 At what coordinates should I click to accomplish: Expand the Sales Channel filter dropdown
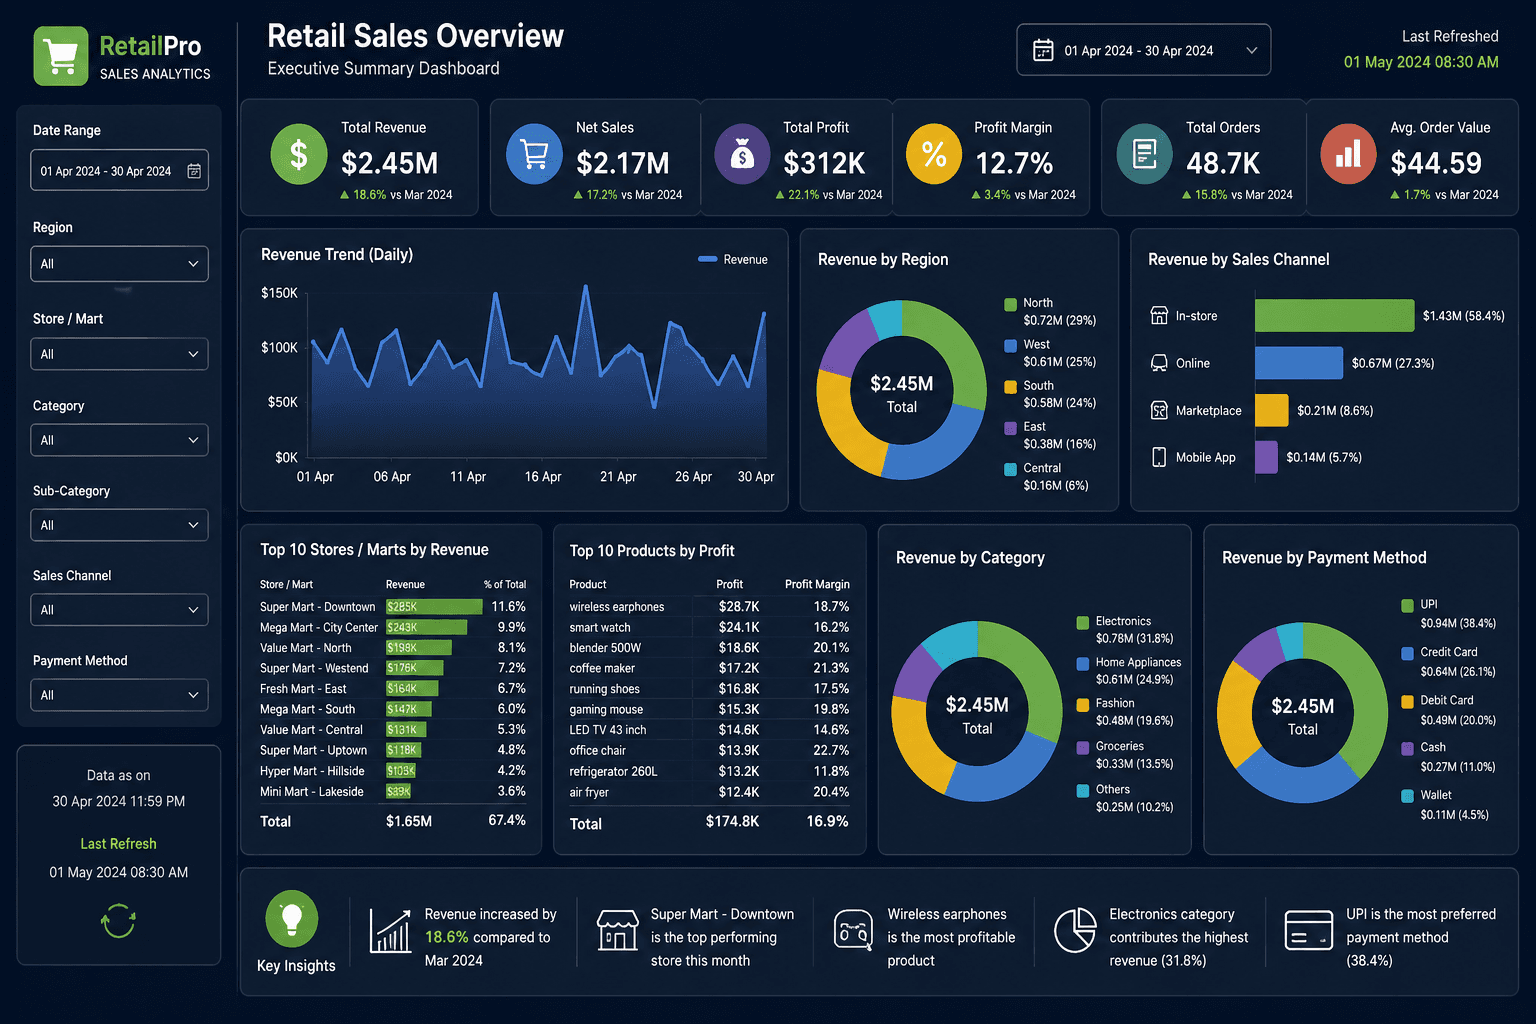tap(119, 609)
